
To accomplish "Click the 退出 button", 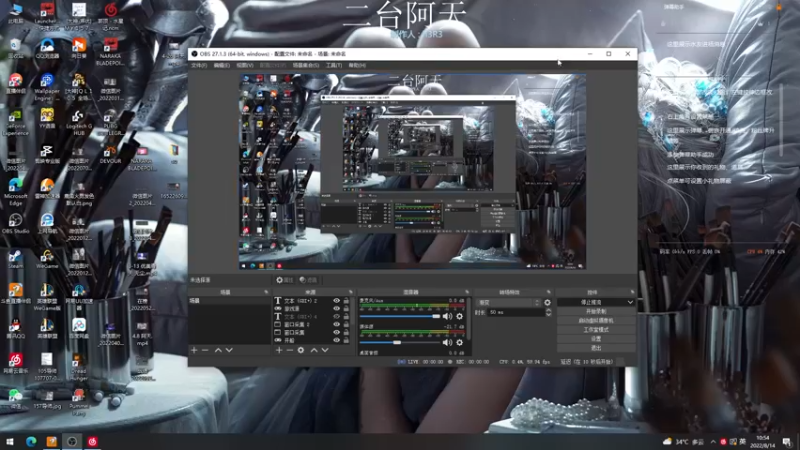I will (x=596, y=348).
